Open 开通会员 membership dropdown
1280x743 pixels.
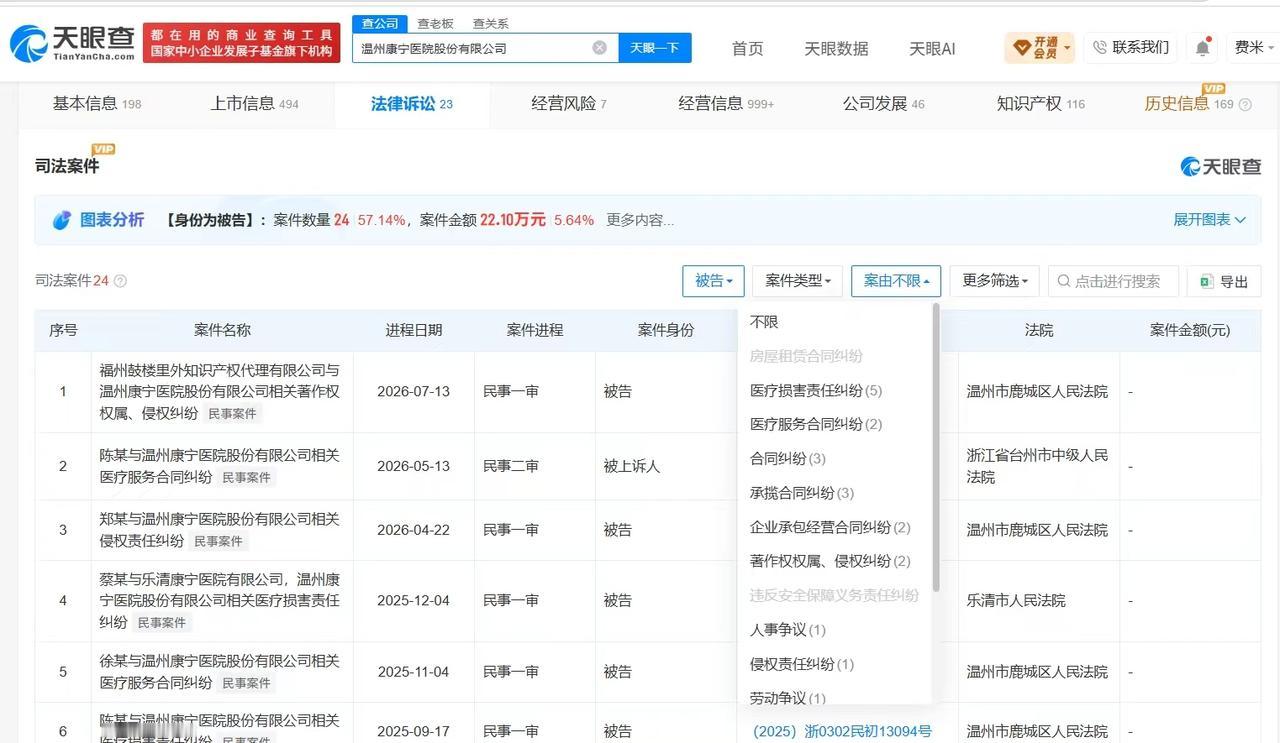(x=1040, y=47)
